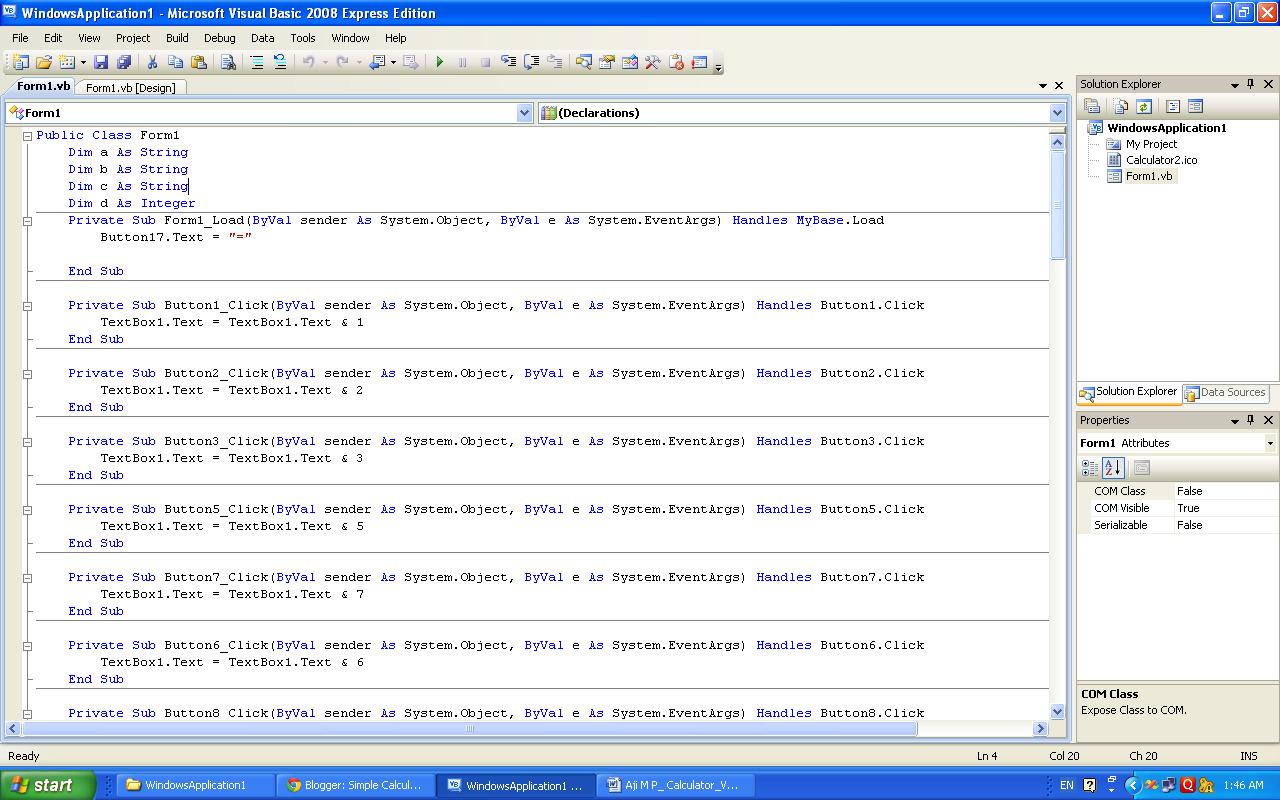Open Properties window position menu
Screen dimensions: 1280x800
pyautogui.click(x=1234, y=421)
